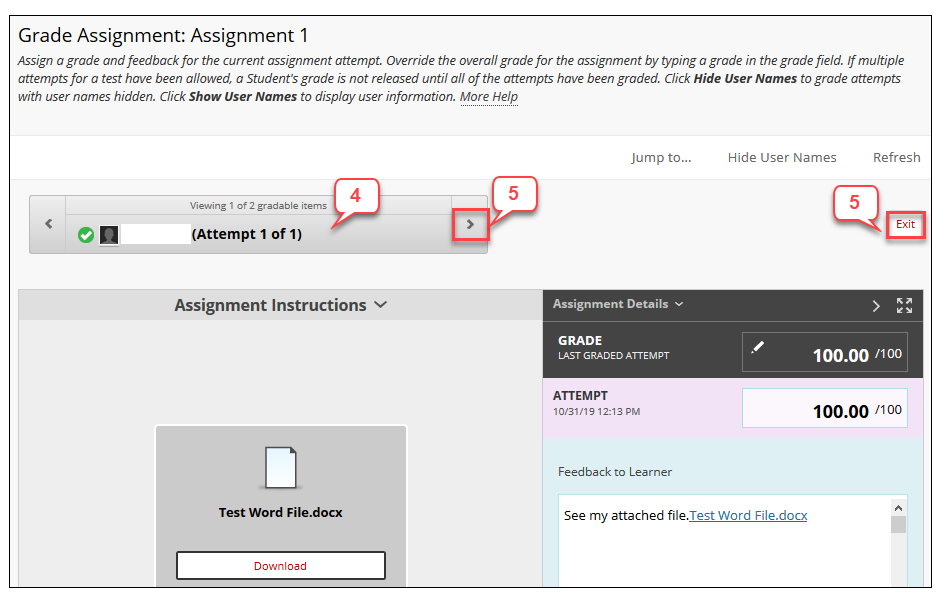This screenshot has width=944, height=598.
Task: Click Hide User Names
Action: [x=781, y=158]
